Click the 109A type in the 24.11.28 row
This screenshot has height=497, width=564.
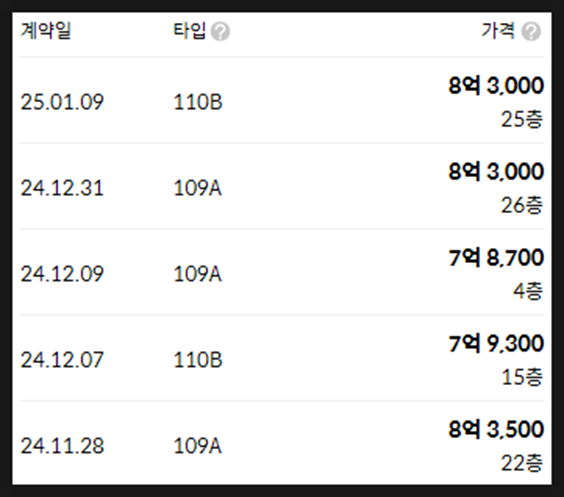tap(198, 446)
